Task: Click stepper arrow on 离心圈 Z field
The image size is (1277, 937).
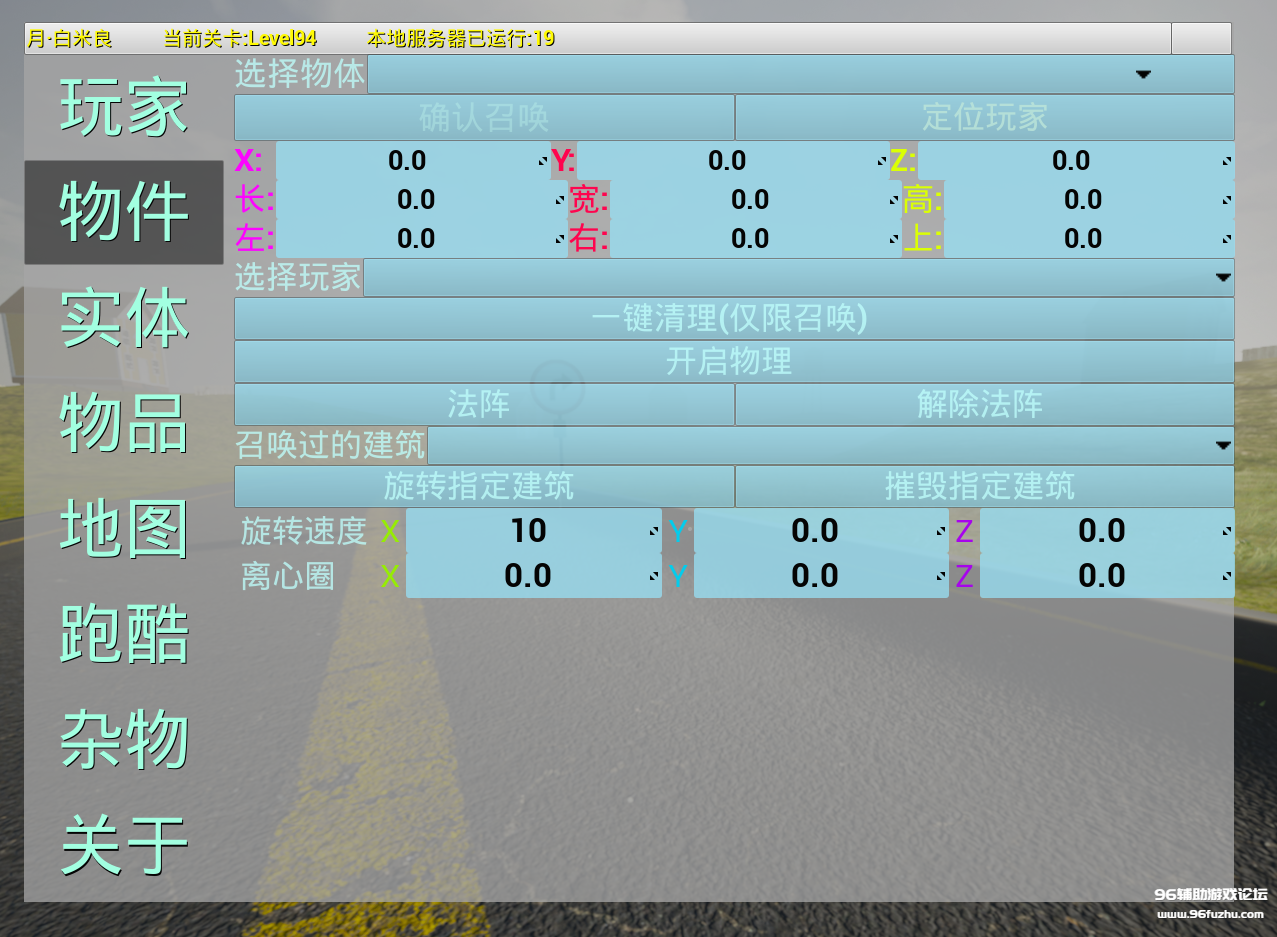Action: pyautogui.click(x=1227, y=576)
